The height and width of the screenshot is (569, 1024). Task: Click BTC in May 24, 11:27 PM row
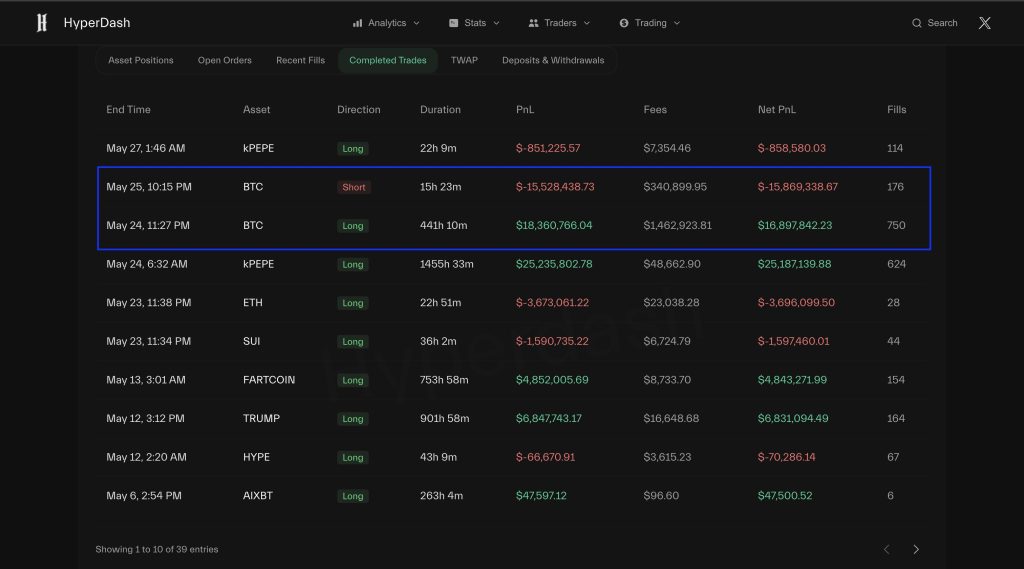[x=253, y=225]
